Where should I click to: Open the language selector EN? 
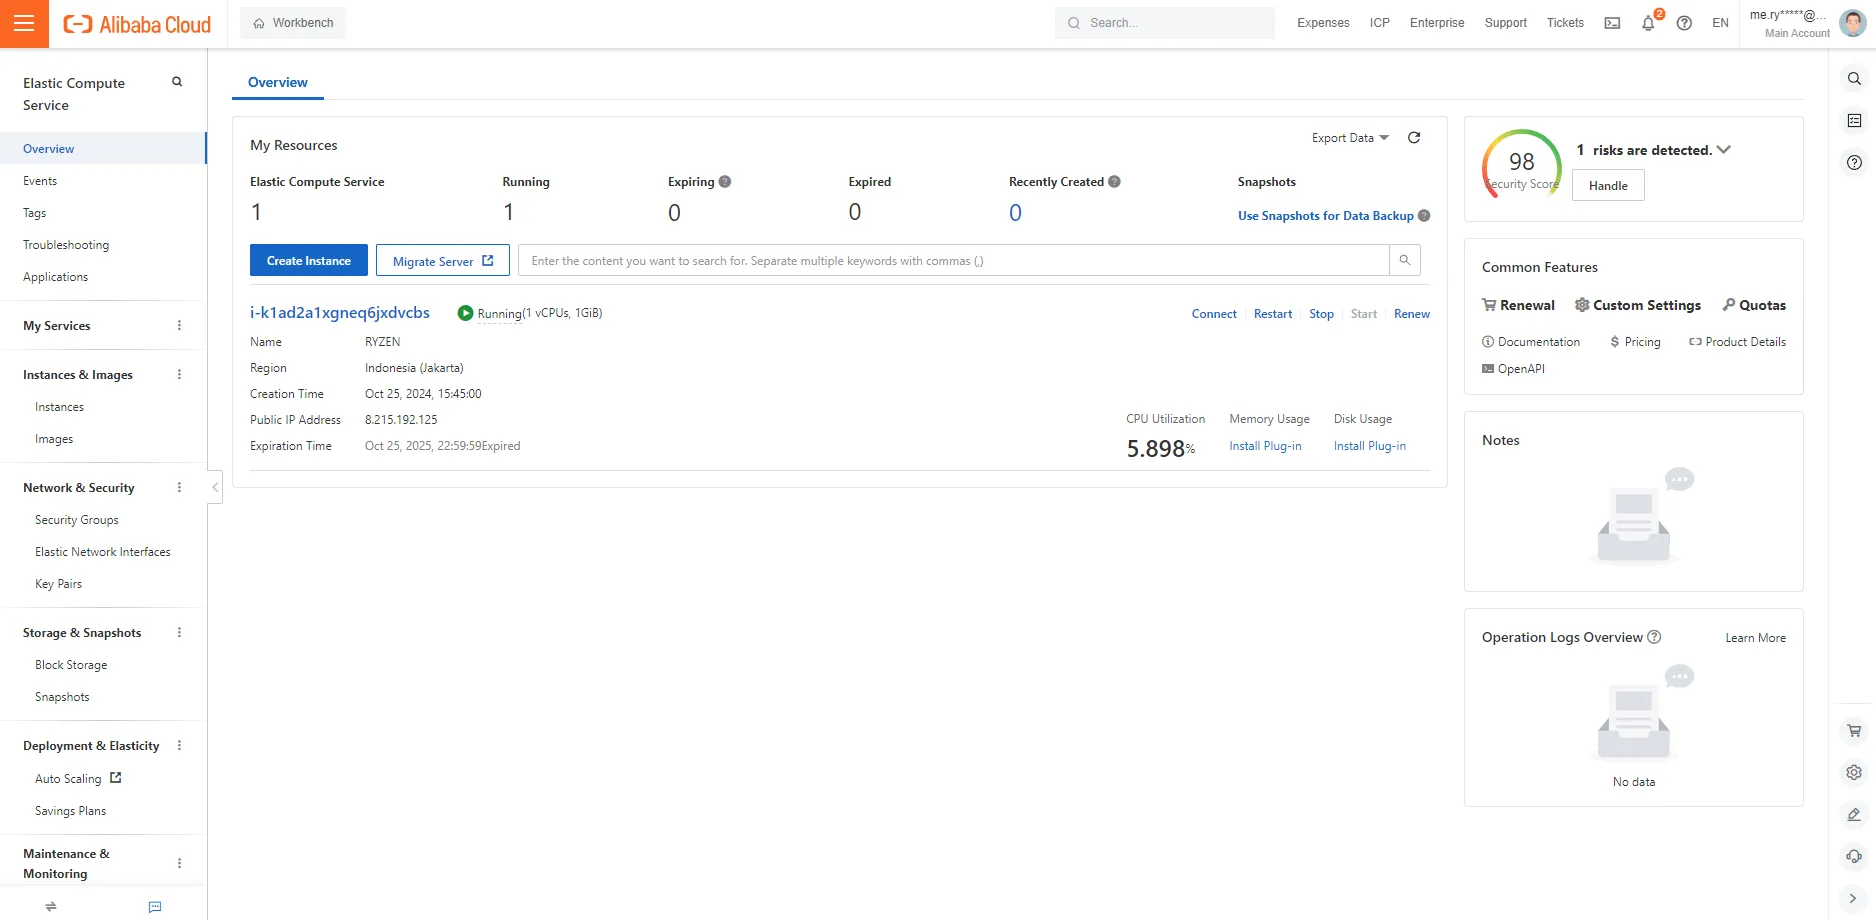pyautogui.click(x=1720, y=23)
